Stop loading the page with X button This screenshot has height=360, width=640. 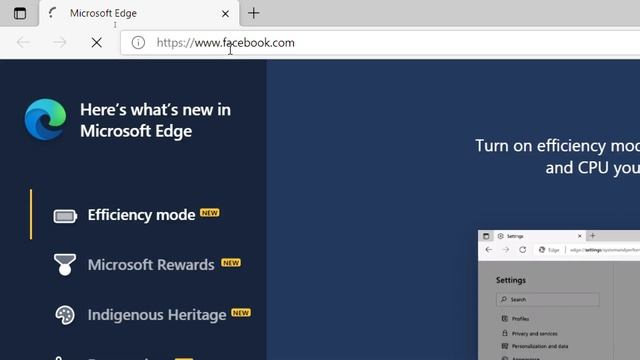97,42
